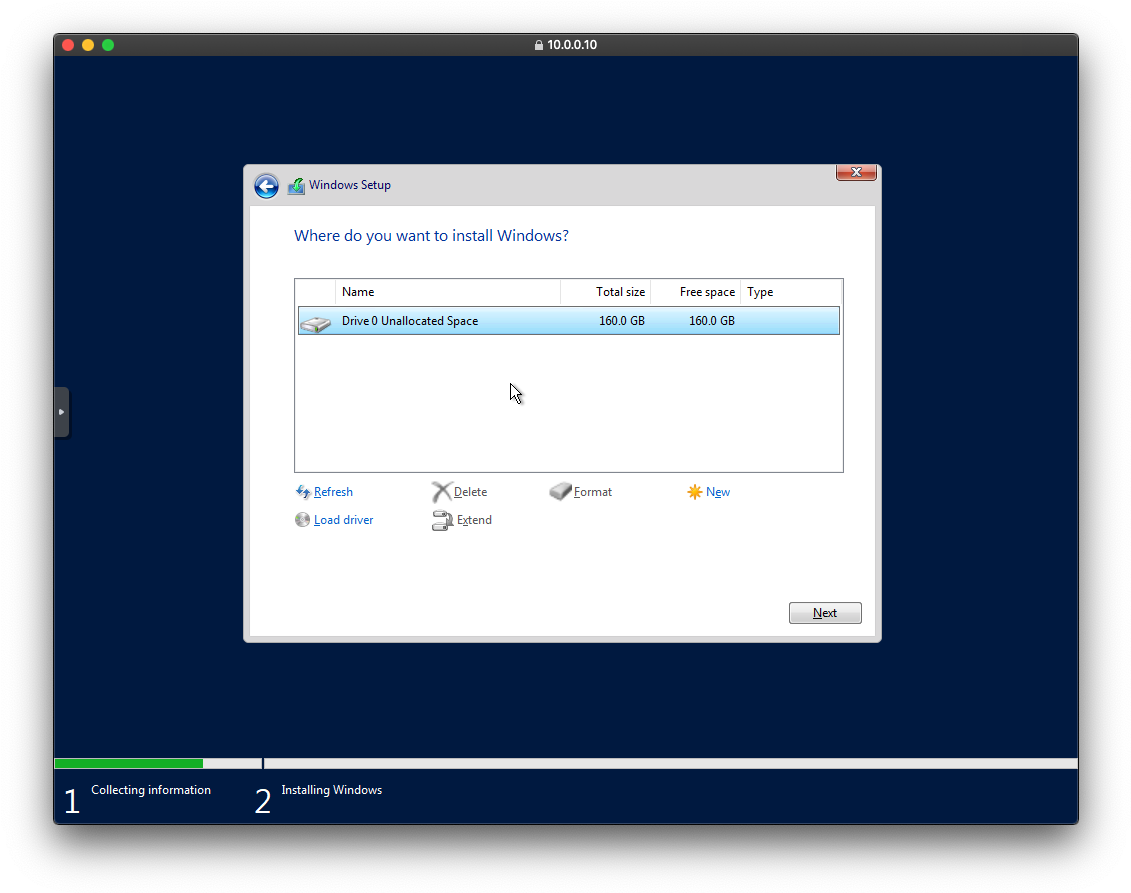This screenshot has width=1131, height=893.
Task: Close the 10.0.0.10 remote window
Action: point(68,45)
